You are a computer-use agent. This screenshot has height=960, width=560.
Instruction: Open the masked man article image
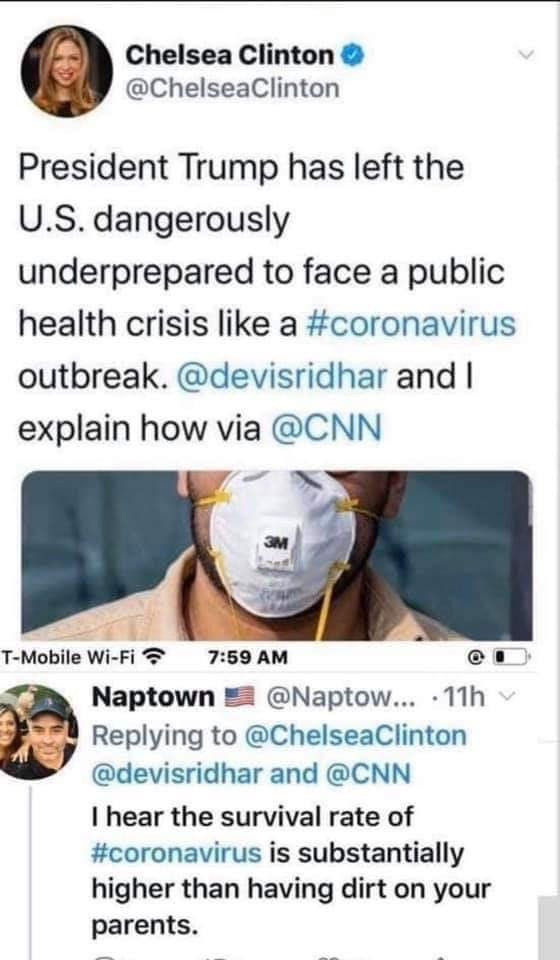tap(277, 555)
